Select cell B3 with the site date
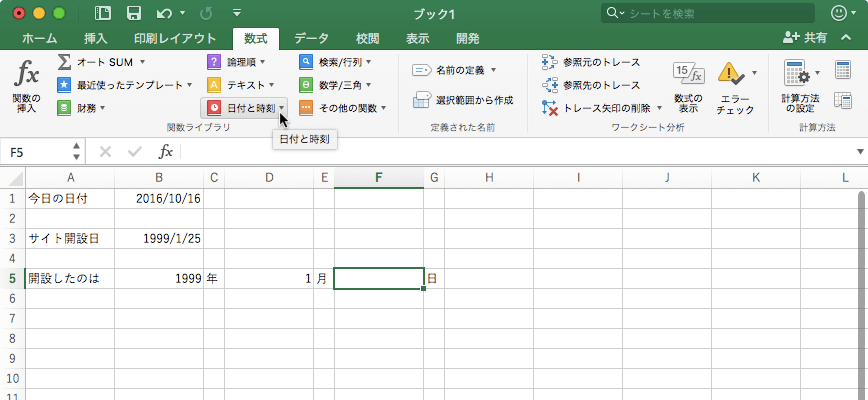 (x=158, y=238)
